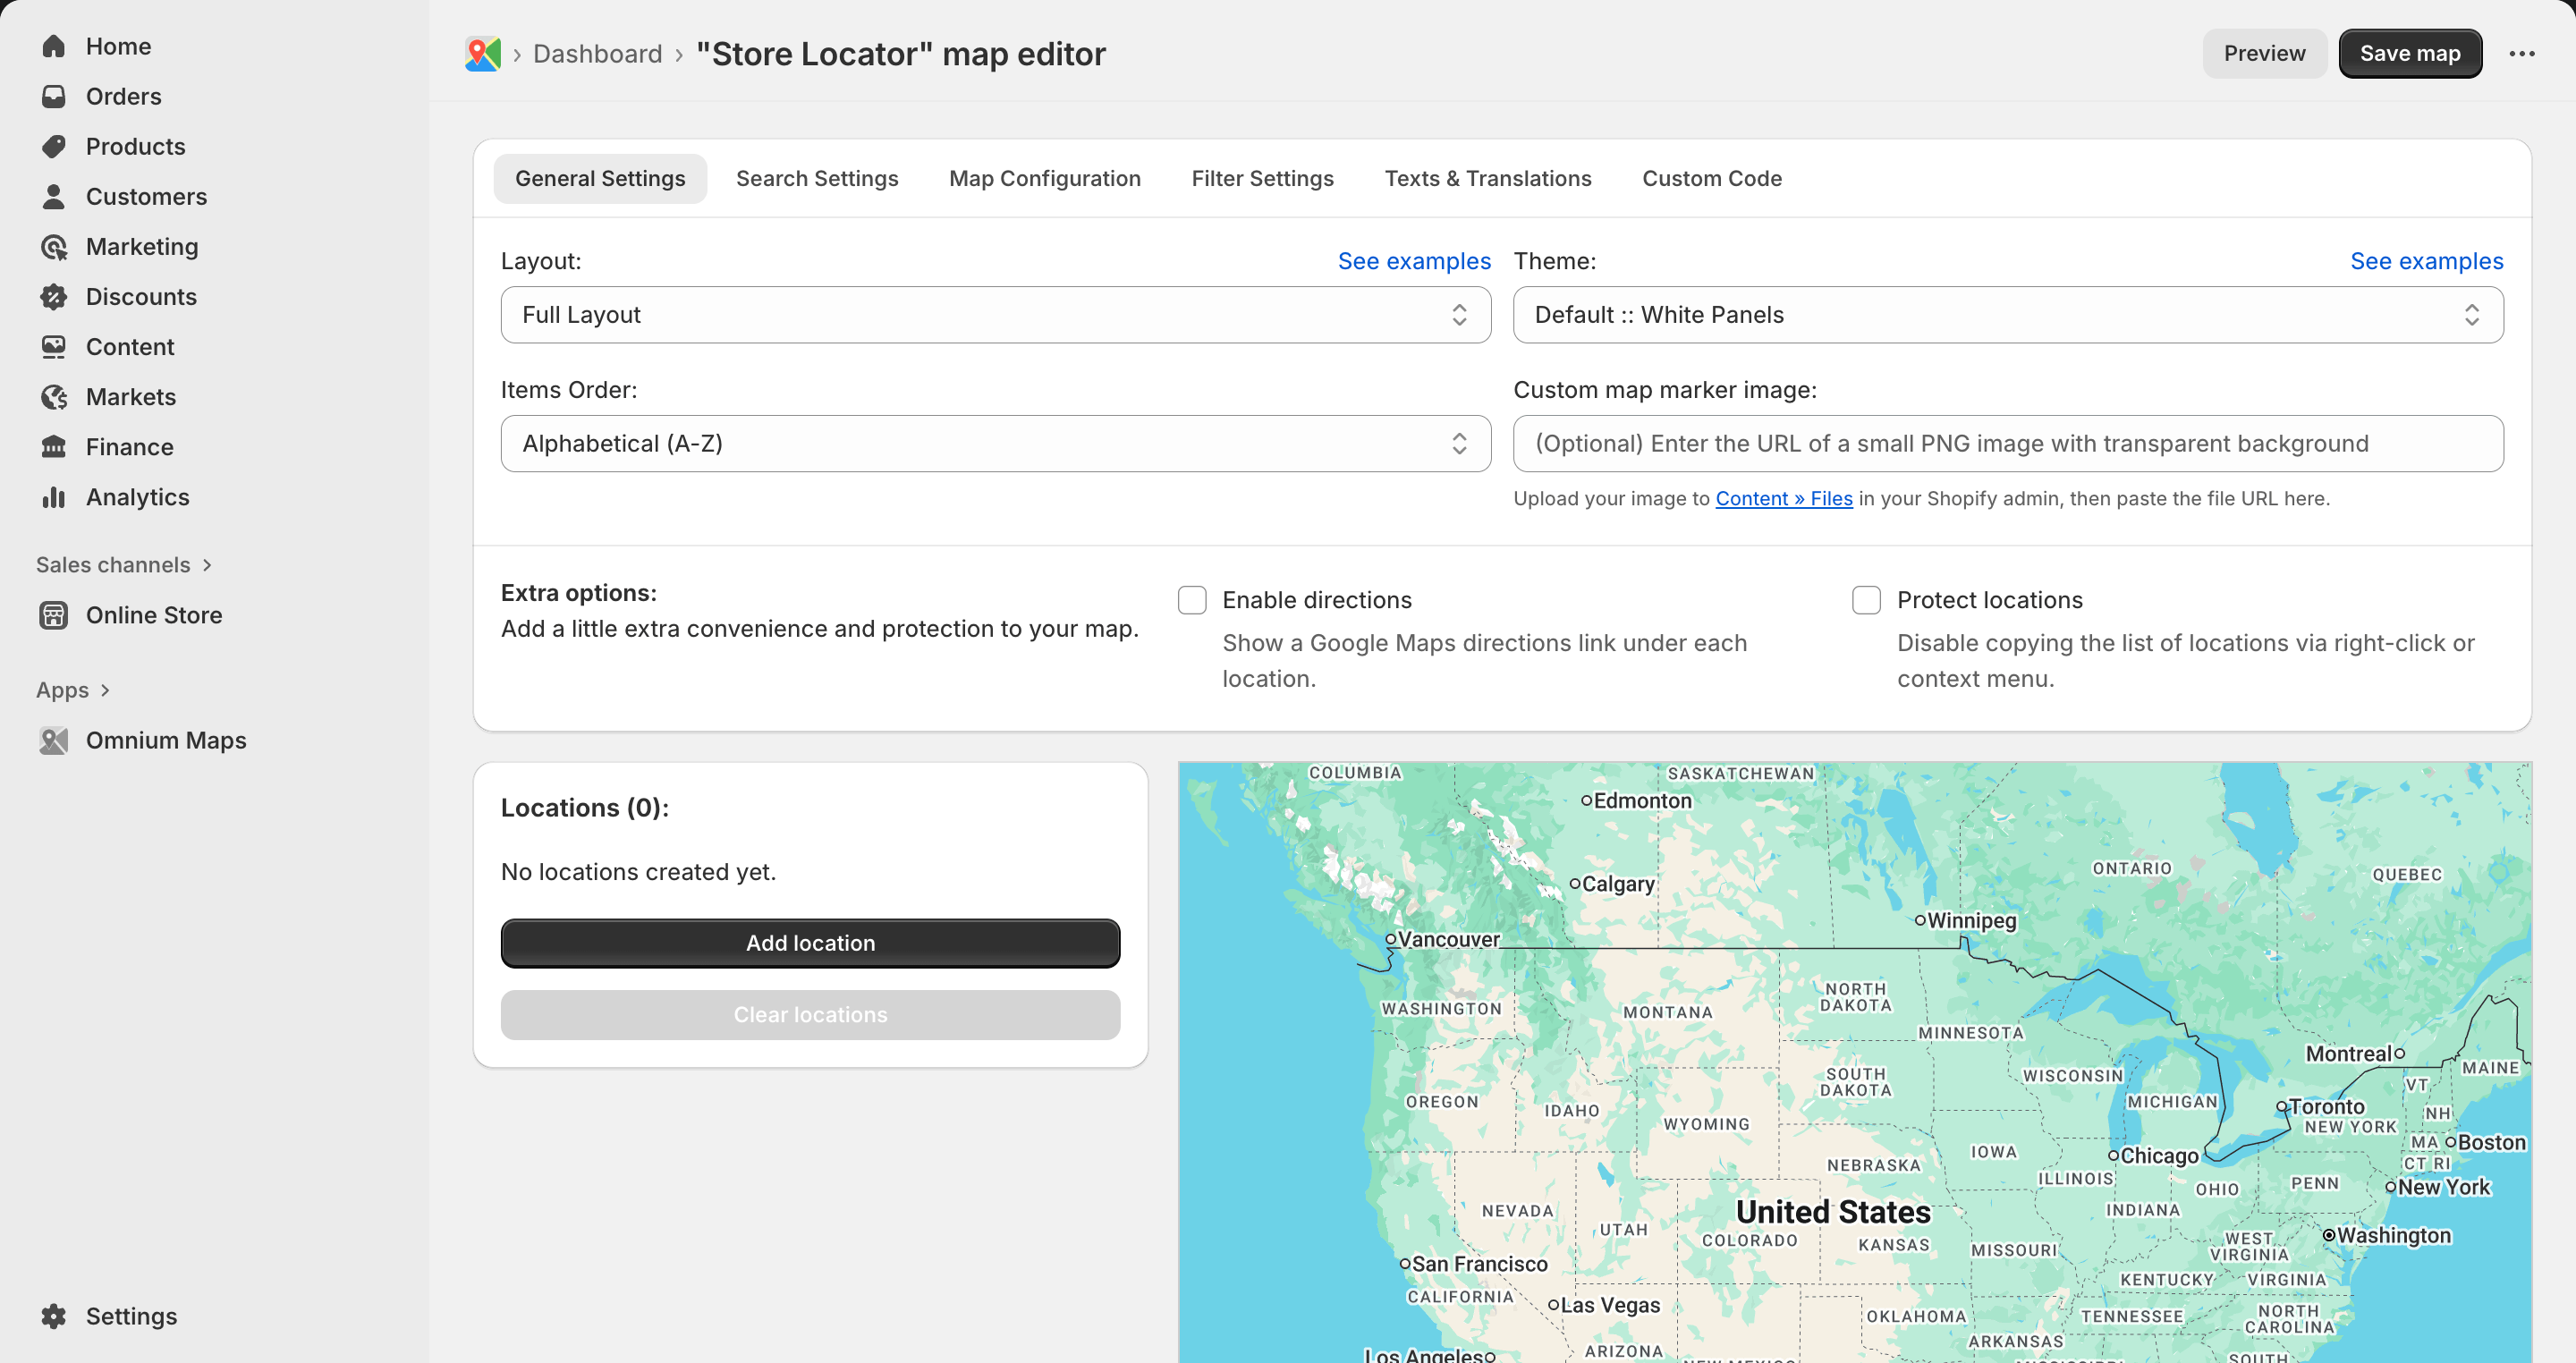Click the custom map marker URL field
Image resolution: width=2576 pixels, height=1363 pixels.
tap(2008, 443)
